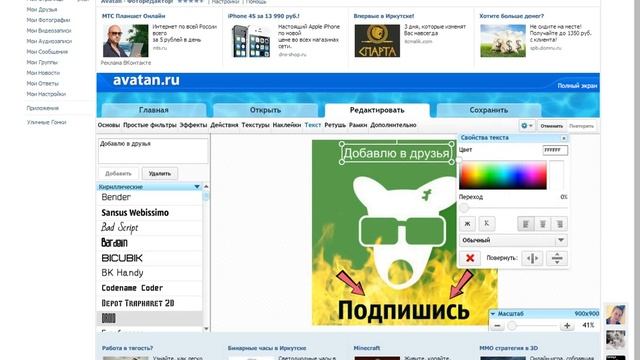Select the Добавлю в друзья text on canvas
The image size is (640, 360).
coord(396,153)
